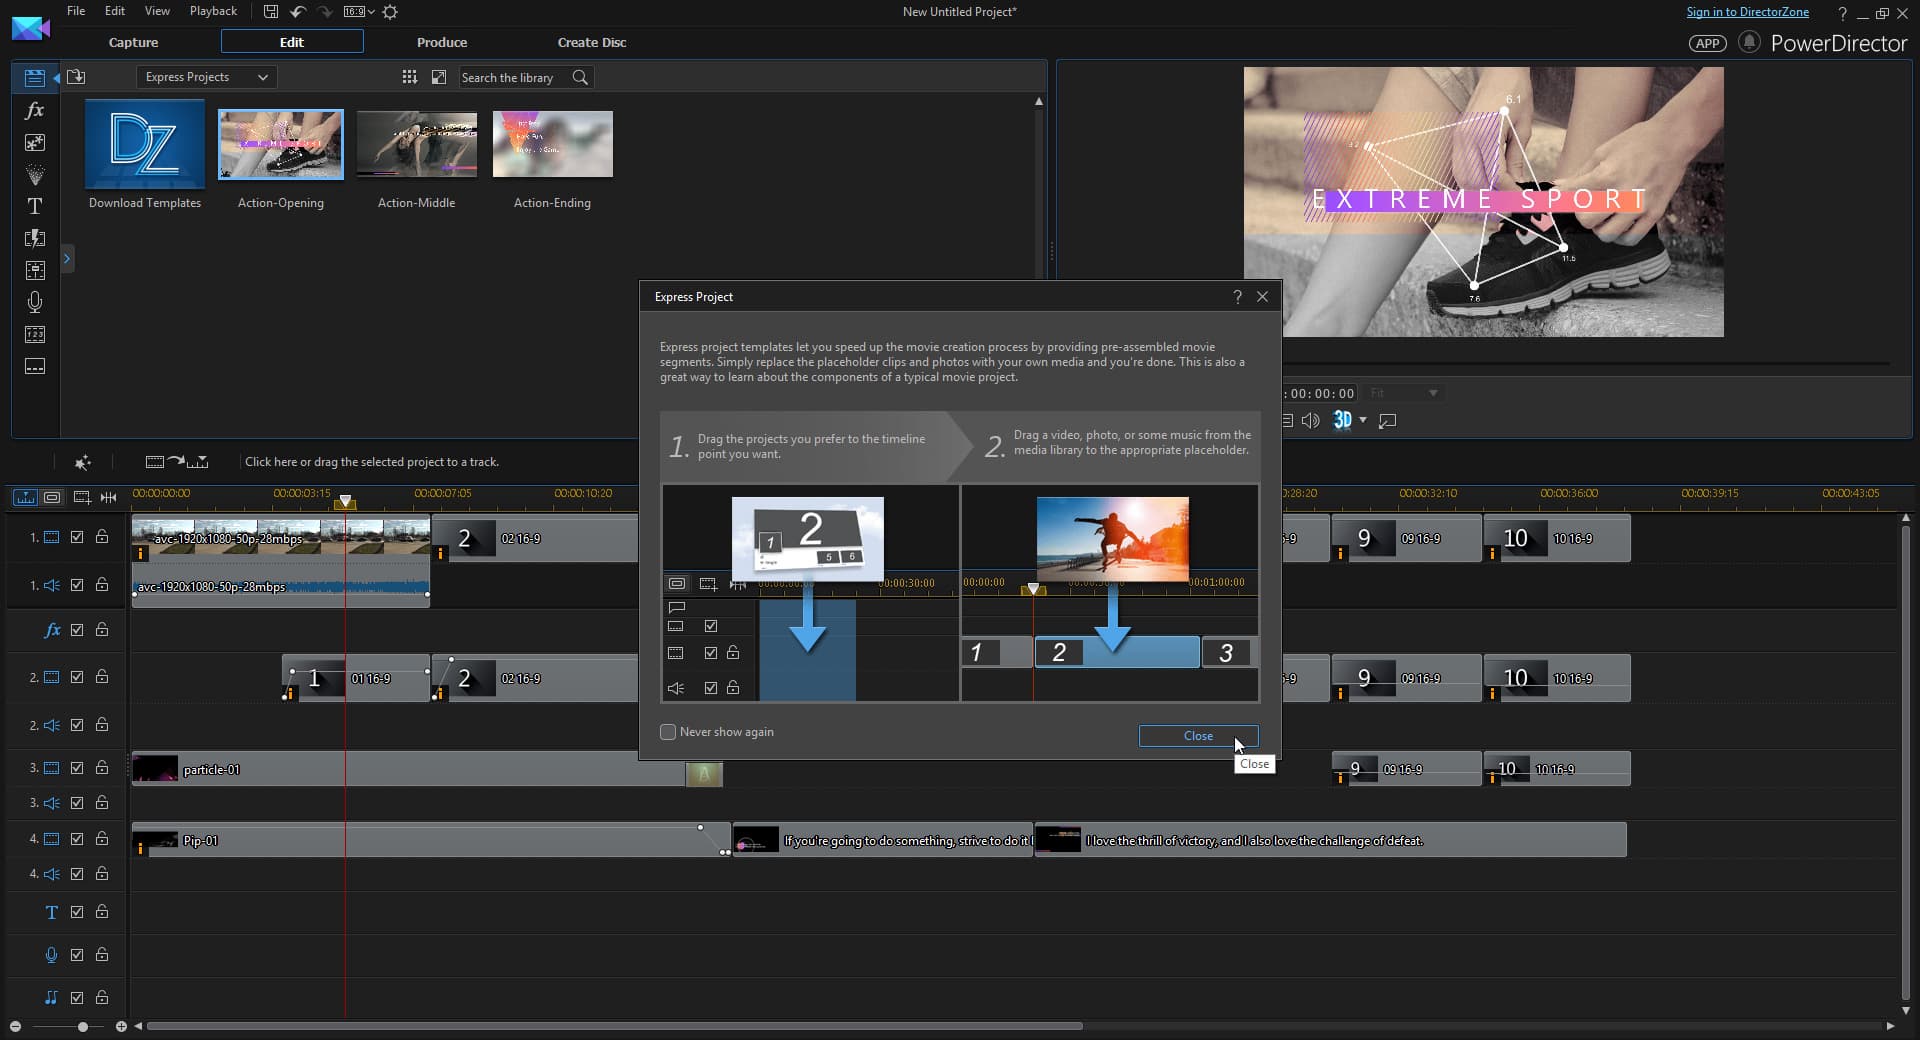This screenshot has width=1920, height=1040.
Task: Open the Playback menu
Action: point(213,11)
